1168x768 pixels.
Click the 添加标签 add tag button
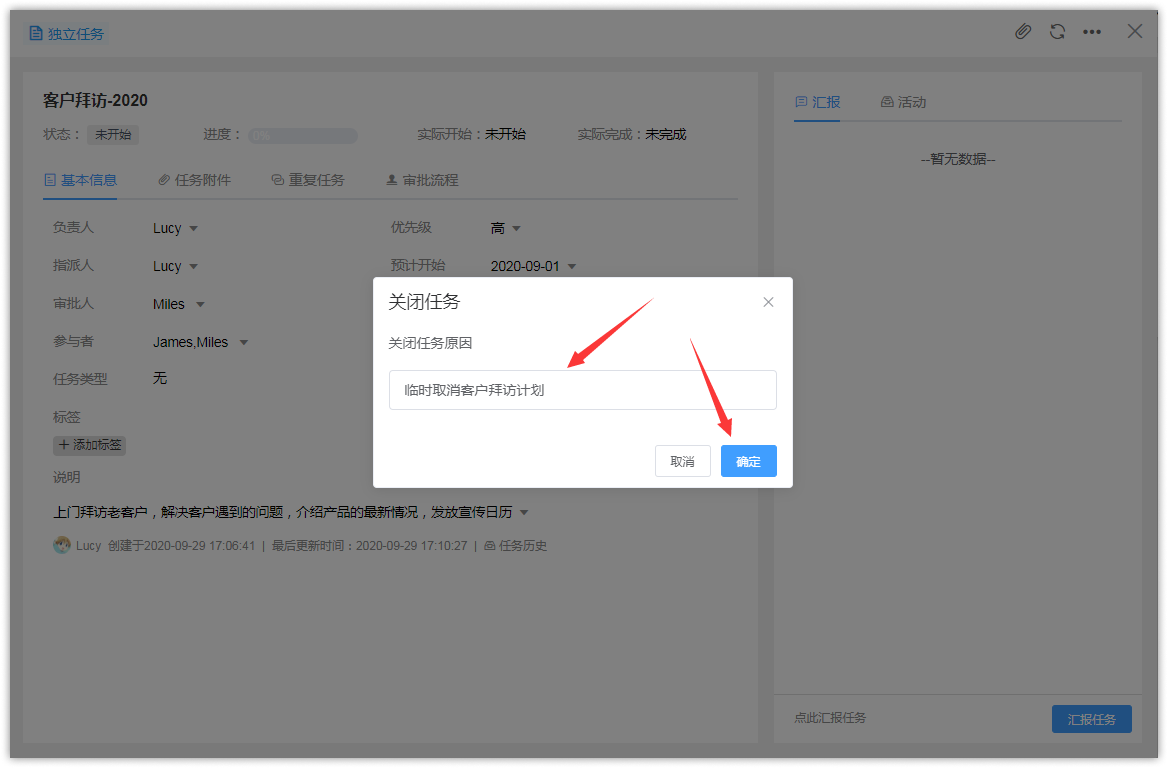[90, 445]
